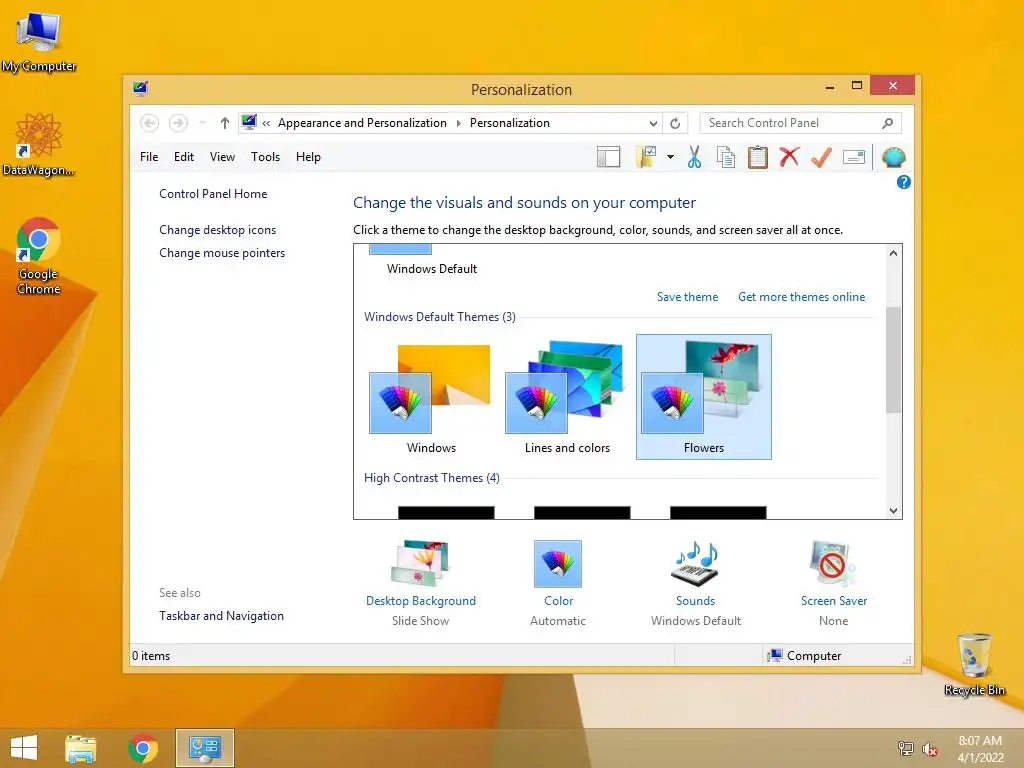Click the Forward navigation arrow
Screen dimensions: 1024x768
(178, 123)
